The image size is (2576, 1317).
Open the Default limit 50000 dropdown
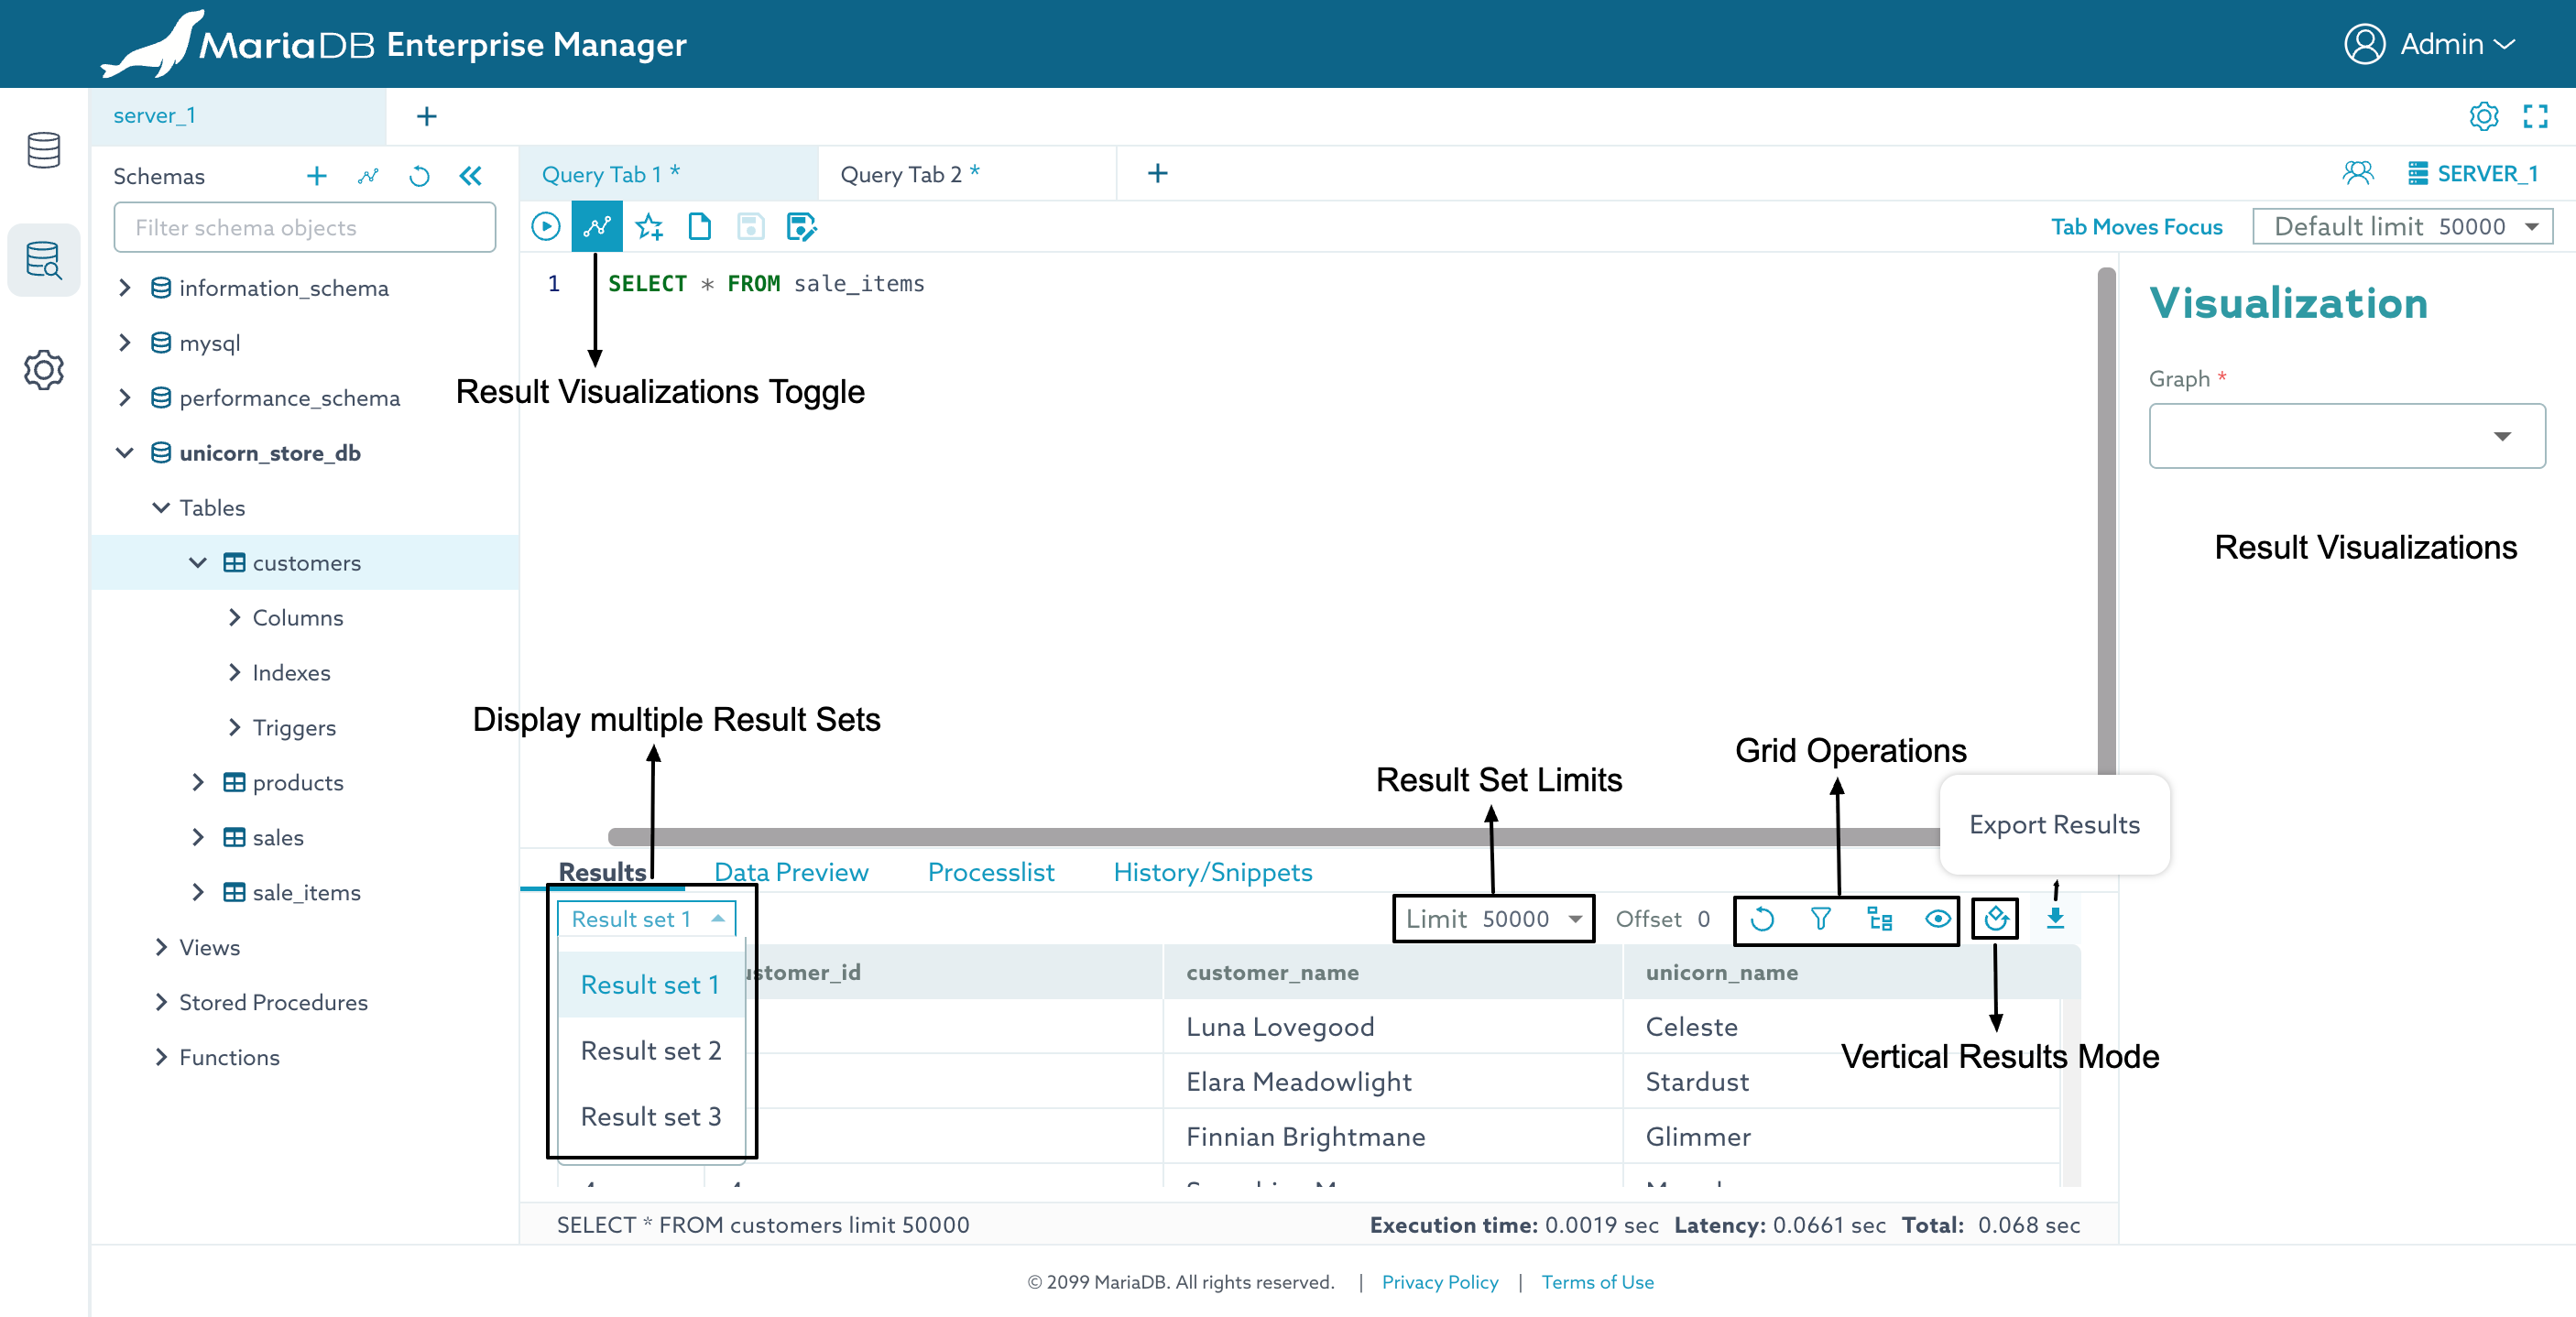tap(2402, 226)
